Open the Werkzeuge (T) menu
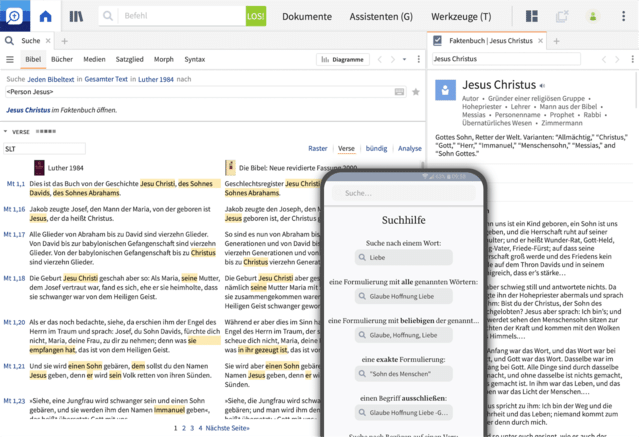The image size is (639, 437). tap(461, 16)
